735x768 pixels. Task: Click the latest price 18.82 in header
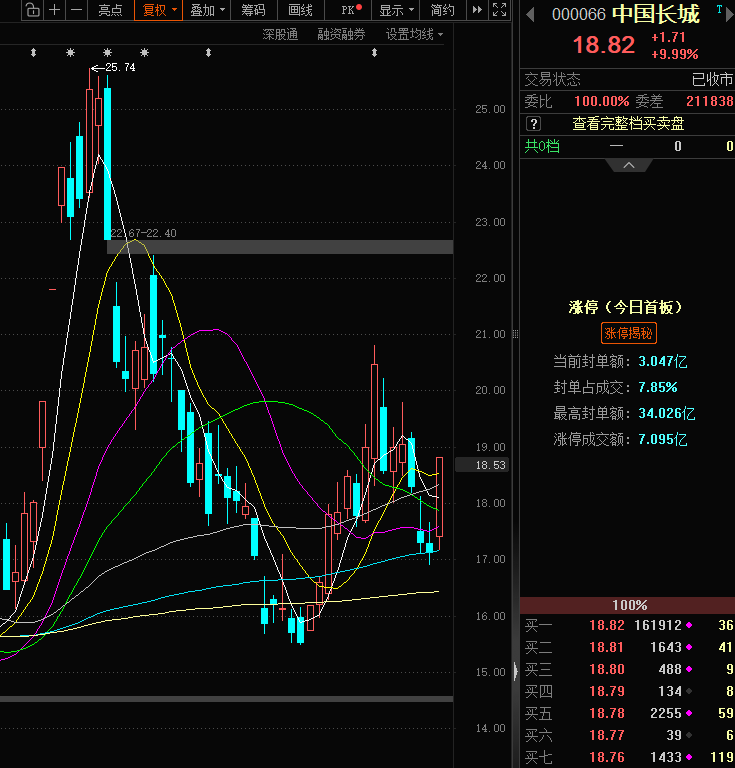[x=604, y=45]
